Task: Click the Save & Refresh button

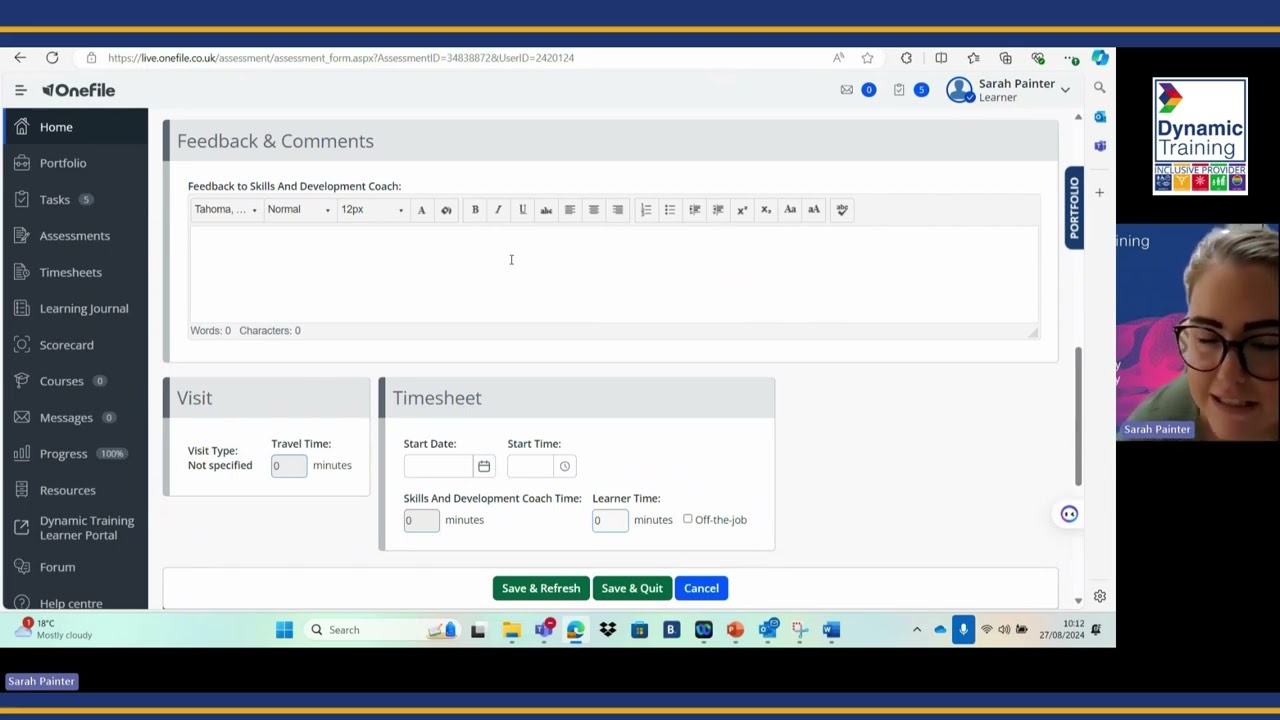Action: 541,588
